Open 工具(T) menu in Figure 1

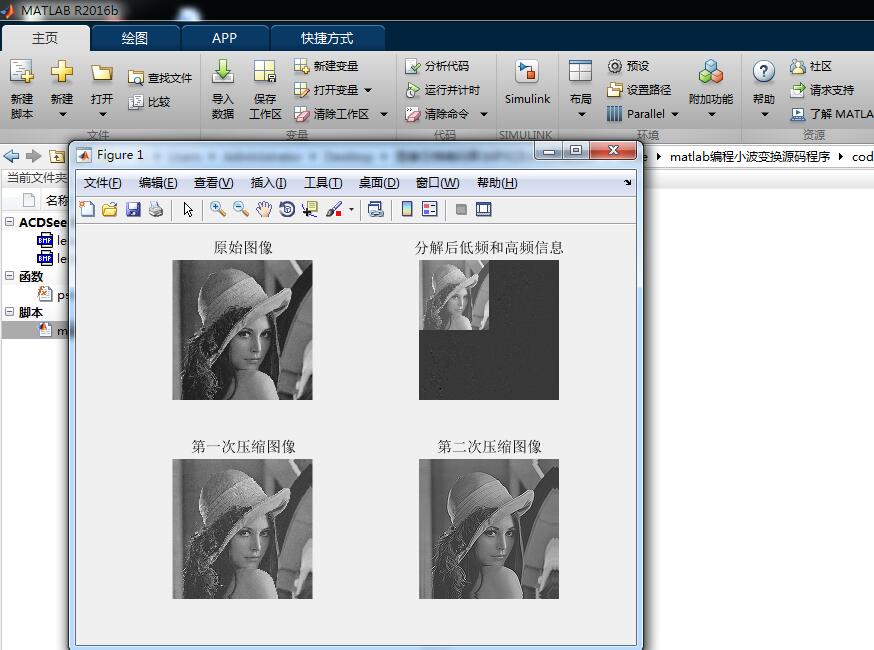pos(323,183)
